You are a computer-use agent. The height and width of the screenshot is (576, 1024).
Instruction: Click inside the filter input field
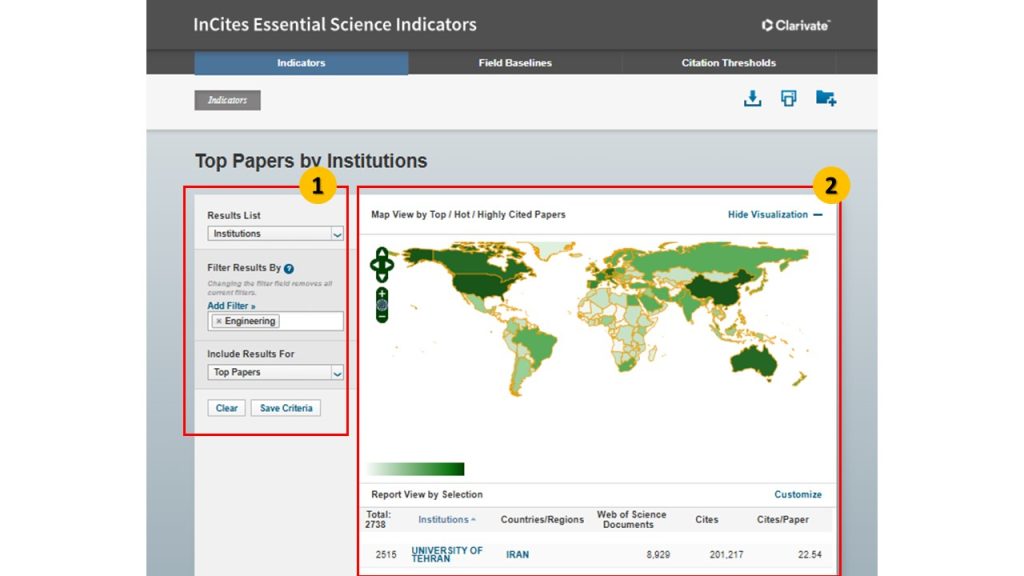pyautogui.click(x=311, y=321)
